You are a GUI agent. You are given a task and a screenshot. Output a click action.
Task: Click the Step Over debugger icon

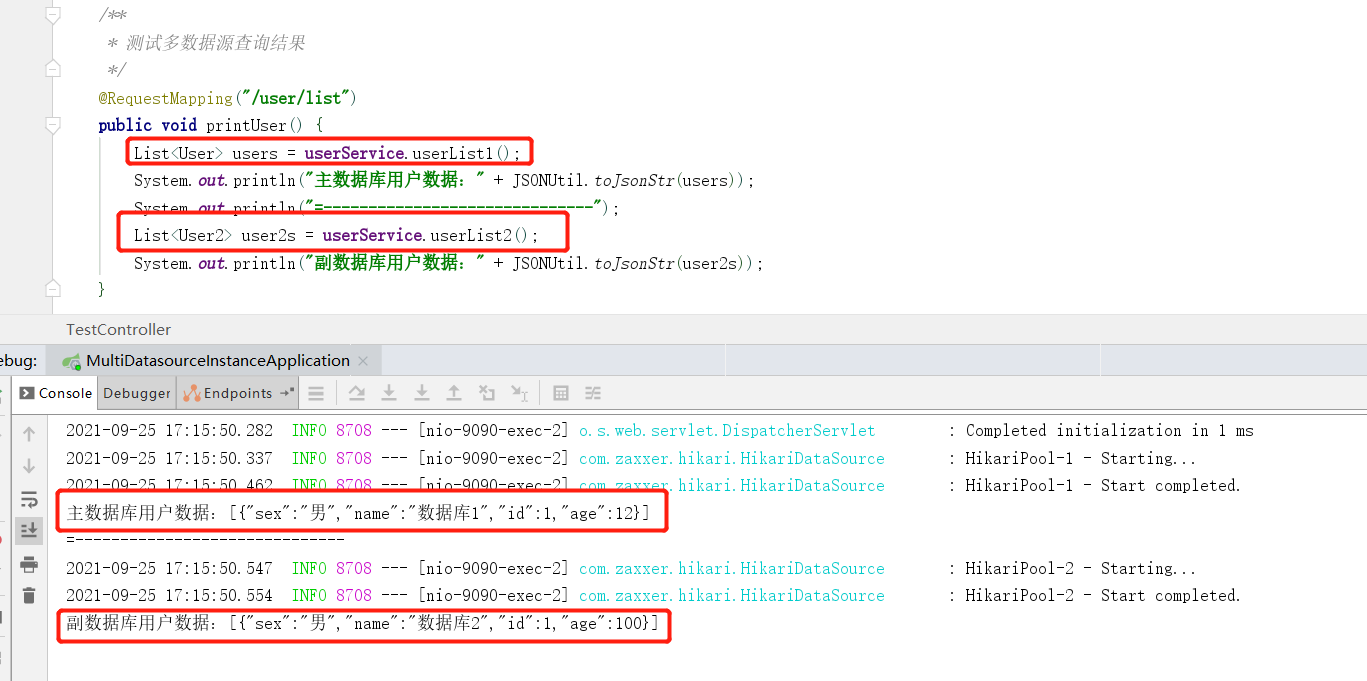click(x=357, y=393)
